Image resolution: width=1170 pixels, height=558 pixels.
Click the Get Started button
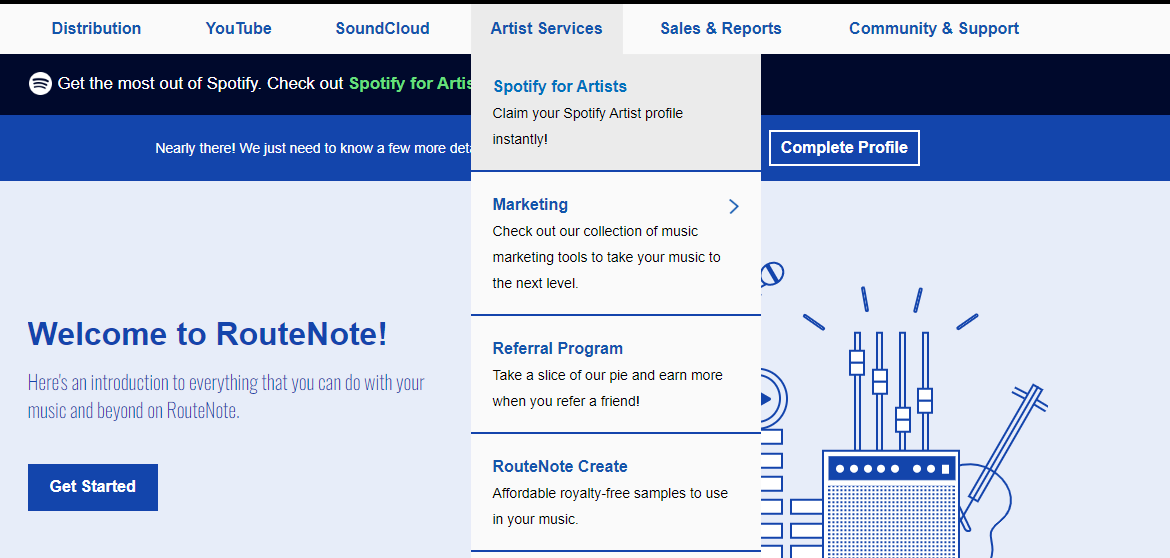(93, 487)
